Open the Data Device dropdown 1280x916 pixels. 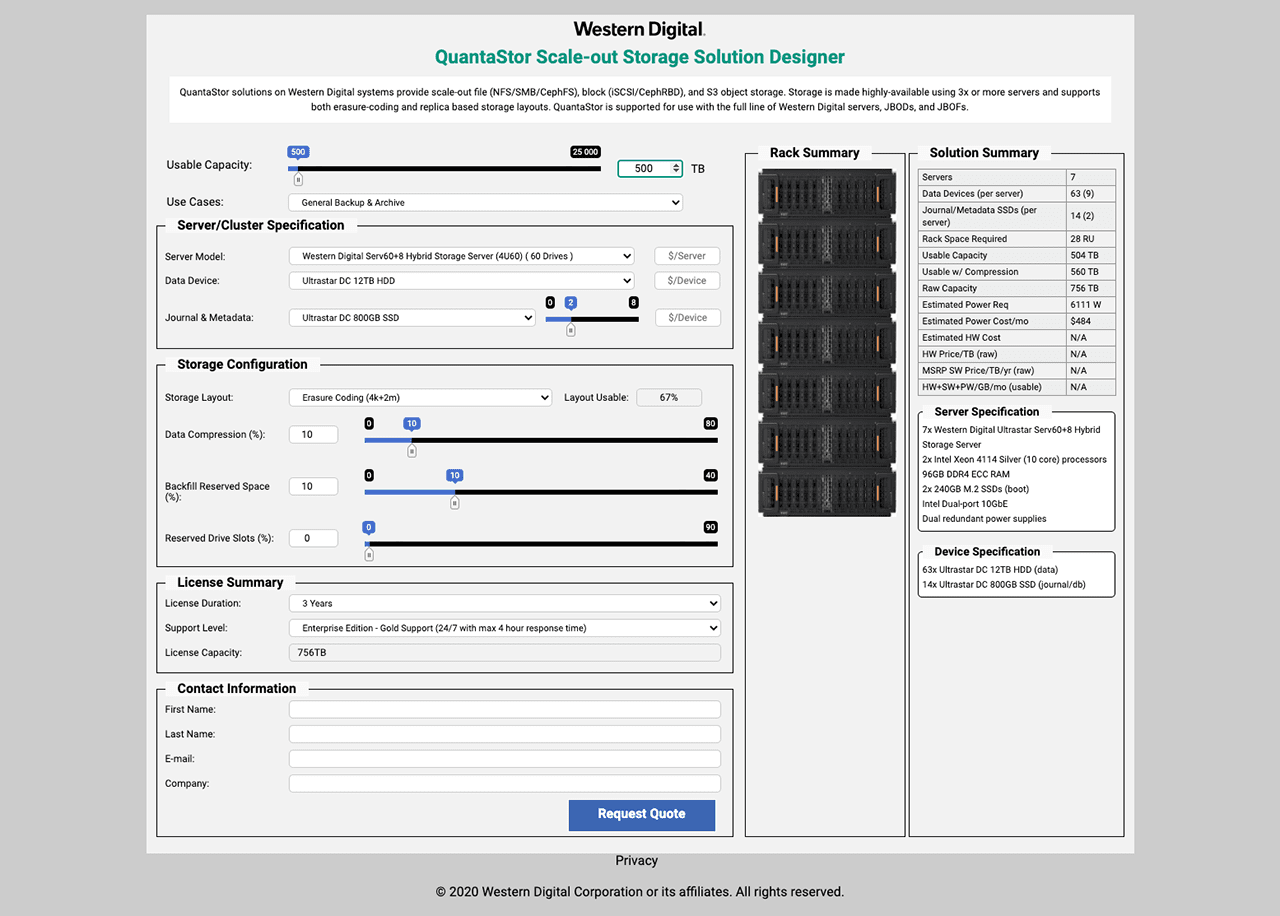pyautogui.click(x=461, y=281)
